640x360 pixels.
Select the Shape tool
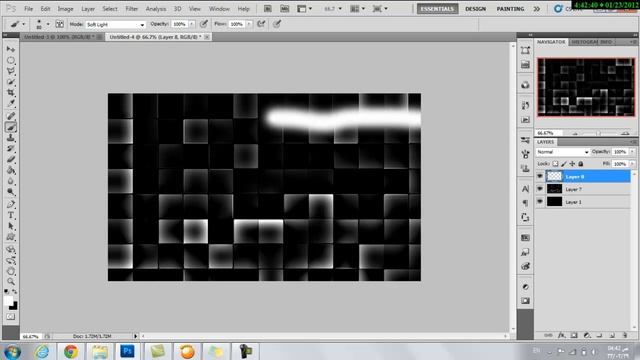[x=11, y=237]
